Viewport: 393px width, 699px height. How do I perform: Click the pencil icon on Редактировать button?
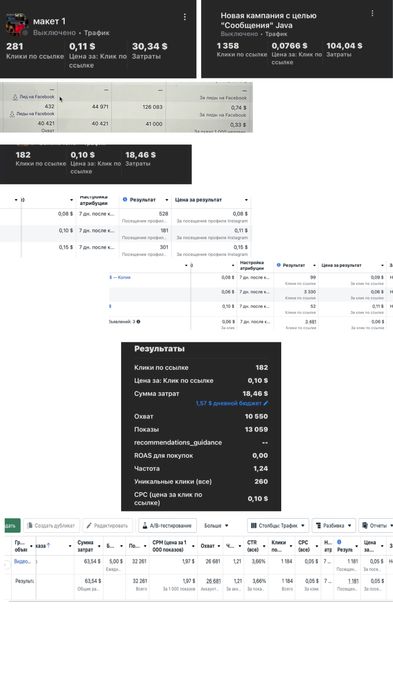(89, 526)
